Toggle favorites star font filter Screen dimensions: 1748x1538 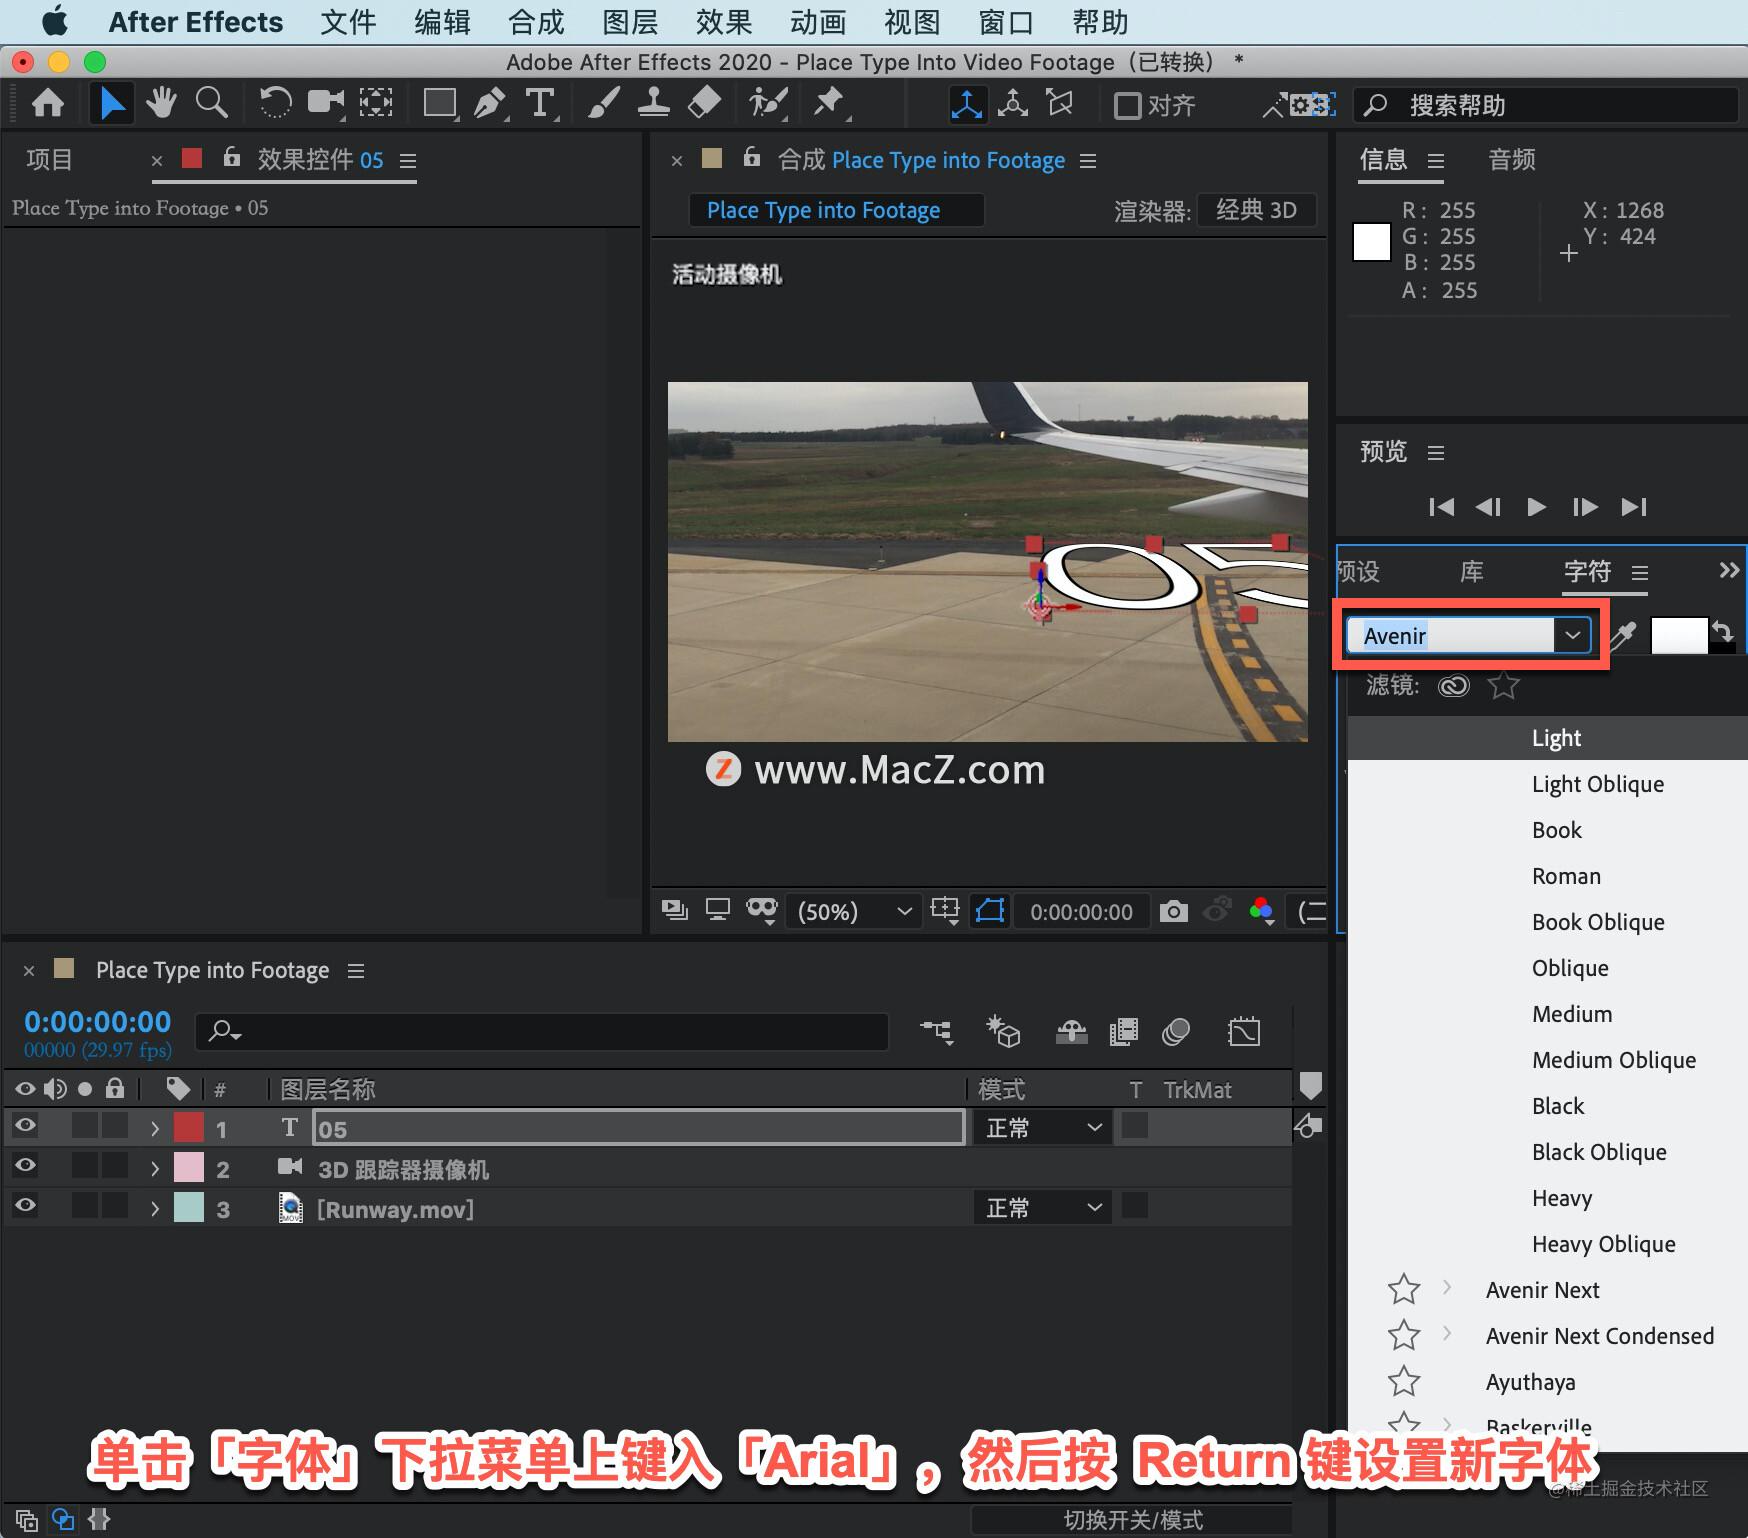coord(1503,685)
